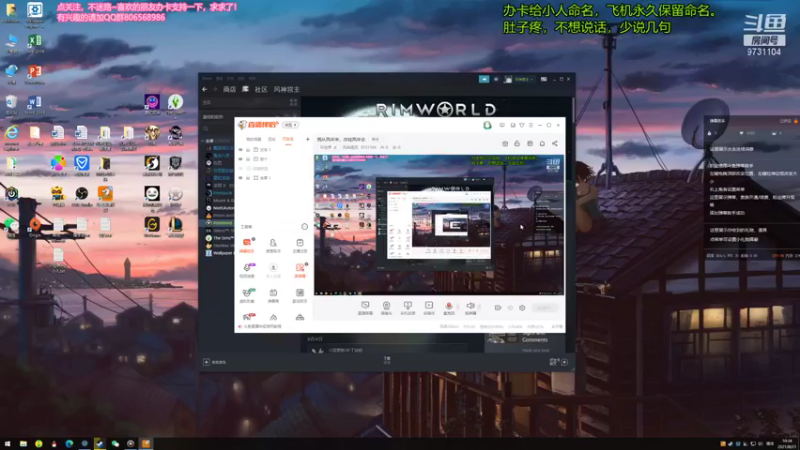Collapse the 工具箱 toolbox panel with circle button
This screenshot has width=800, height=450.
305,227
